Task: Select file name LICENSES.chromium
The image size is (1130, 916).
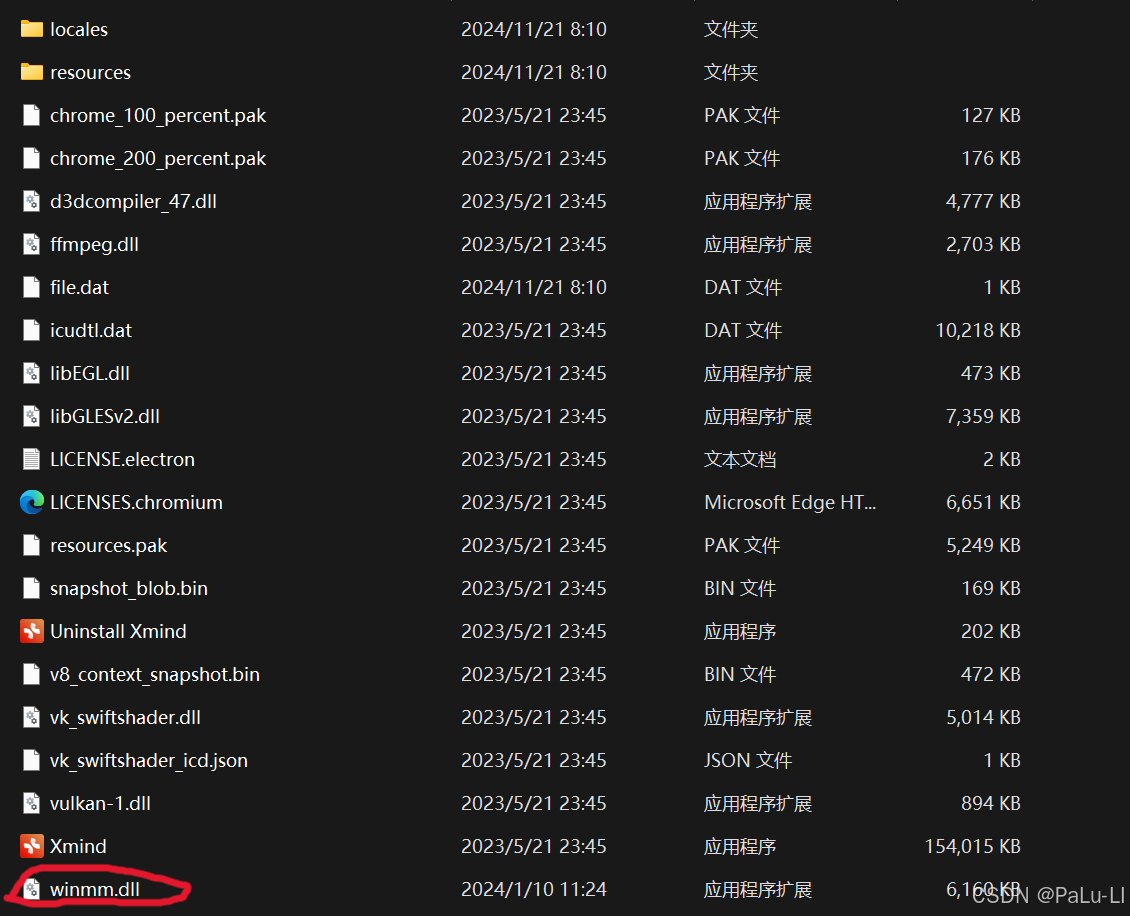Action: tap(136, 502)
